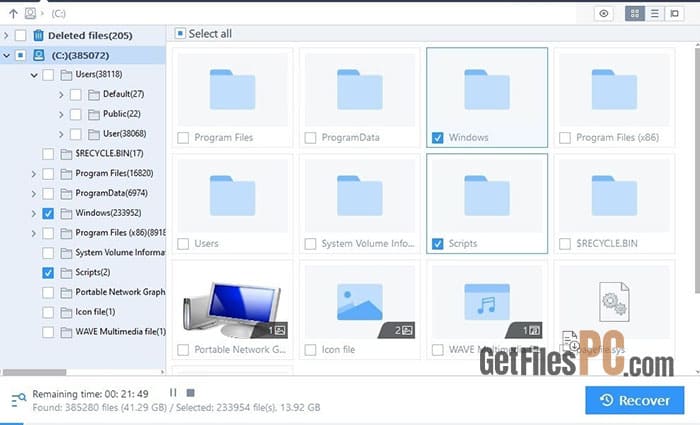Toggle the (C:)(385072) checkbox
Screen dimensions: 700x425
21,55
